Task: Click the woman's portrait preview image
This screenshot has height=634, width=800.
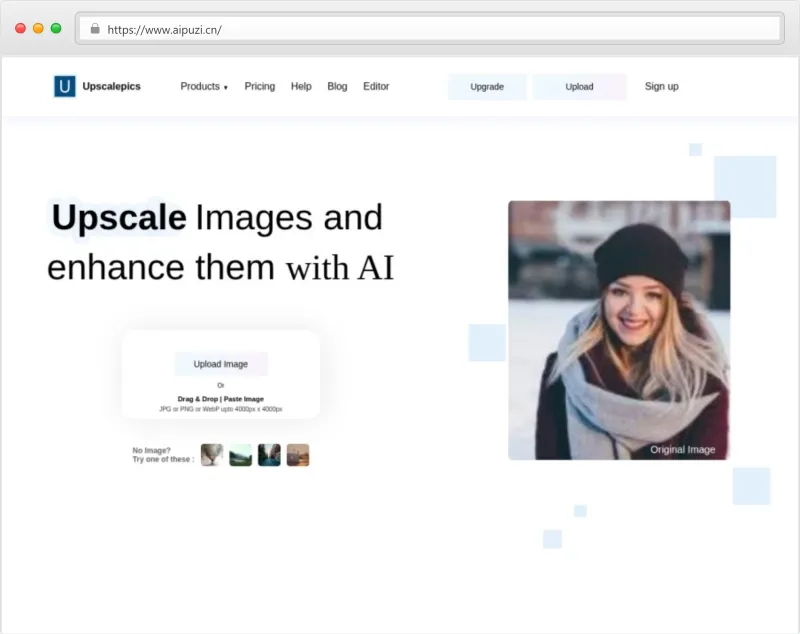Action: tap(619, 330)
